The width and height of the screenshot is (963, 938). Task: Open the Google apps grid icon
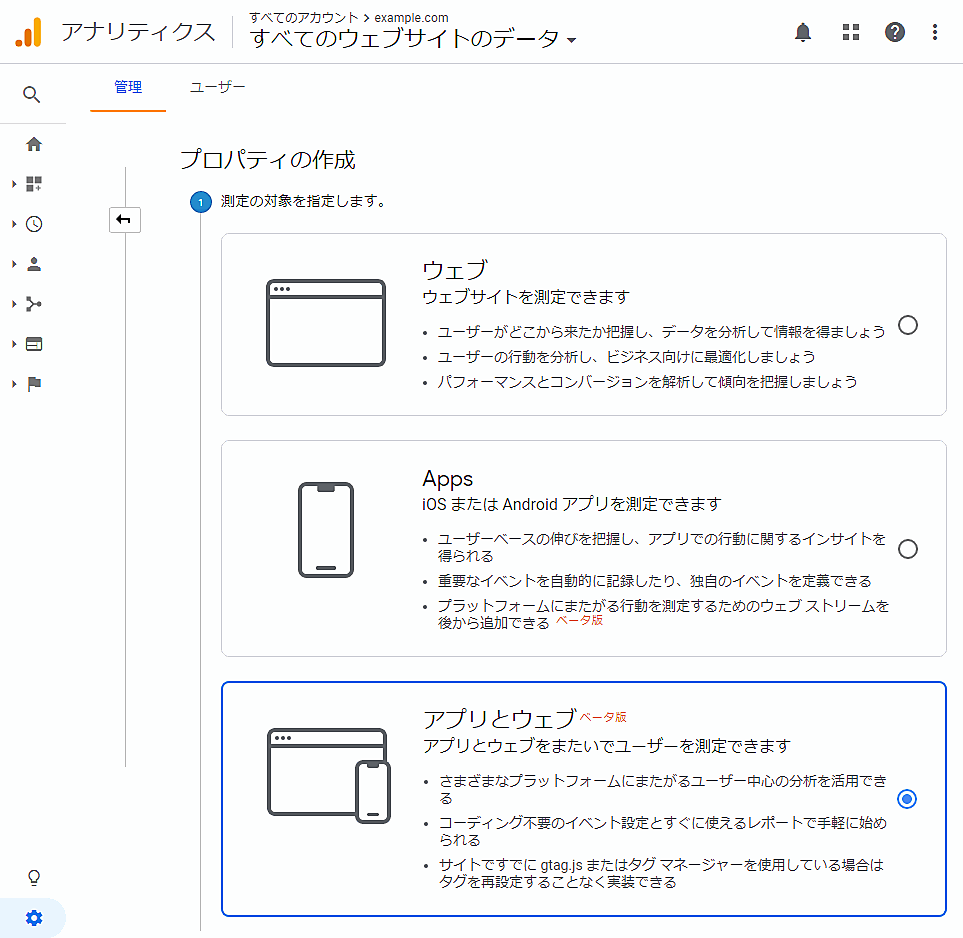(850, 32)
